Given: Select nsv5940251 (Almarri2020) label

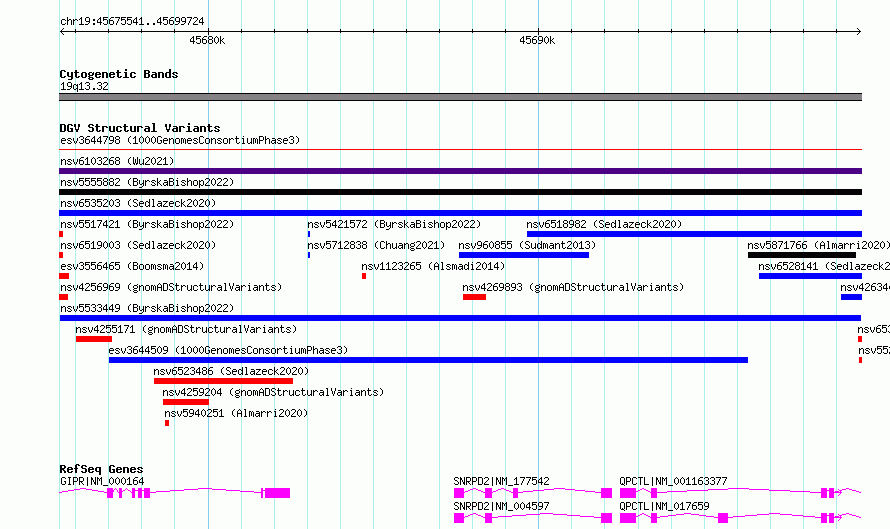Looking at the screenshot, I should pyautogui.click(x=236, y=413).
